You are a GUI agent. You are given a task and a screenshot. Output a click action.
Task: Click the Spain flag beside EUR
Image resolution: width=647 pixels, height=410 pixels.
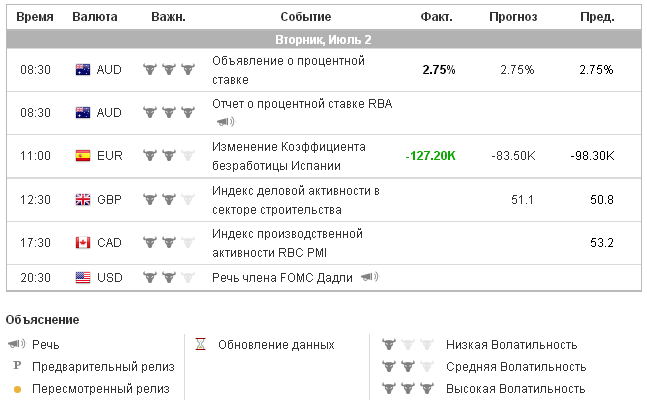coord(83,155)
